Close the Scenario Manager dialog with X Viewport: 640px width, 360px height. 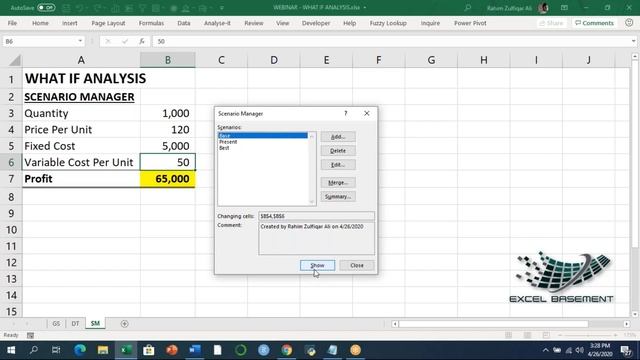367,113
